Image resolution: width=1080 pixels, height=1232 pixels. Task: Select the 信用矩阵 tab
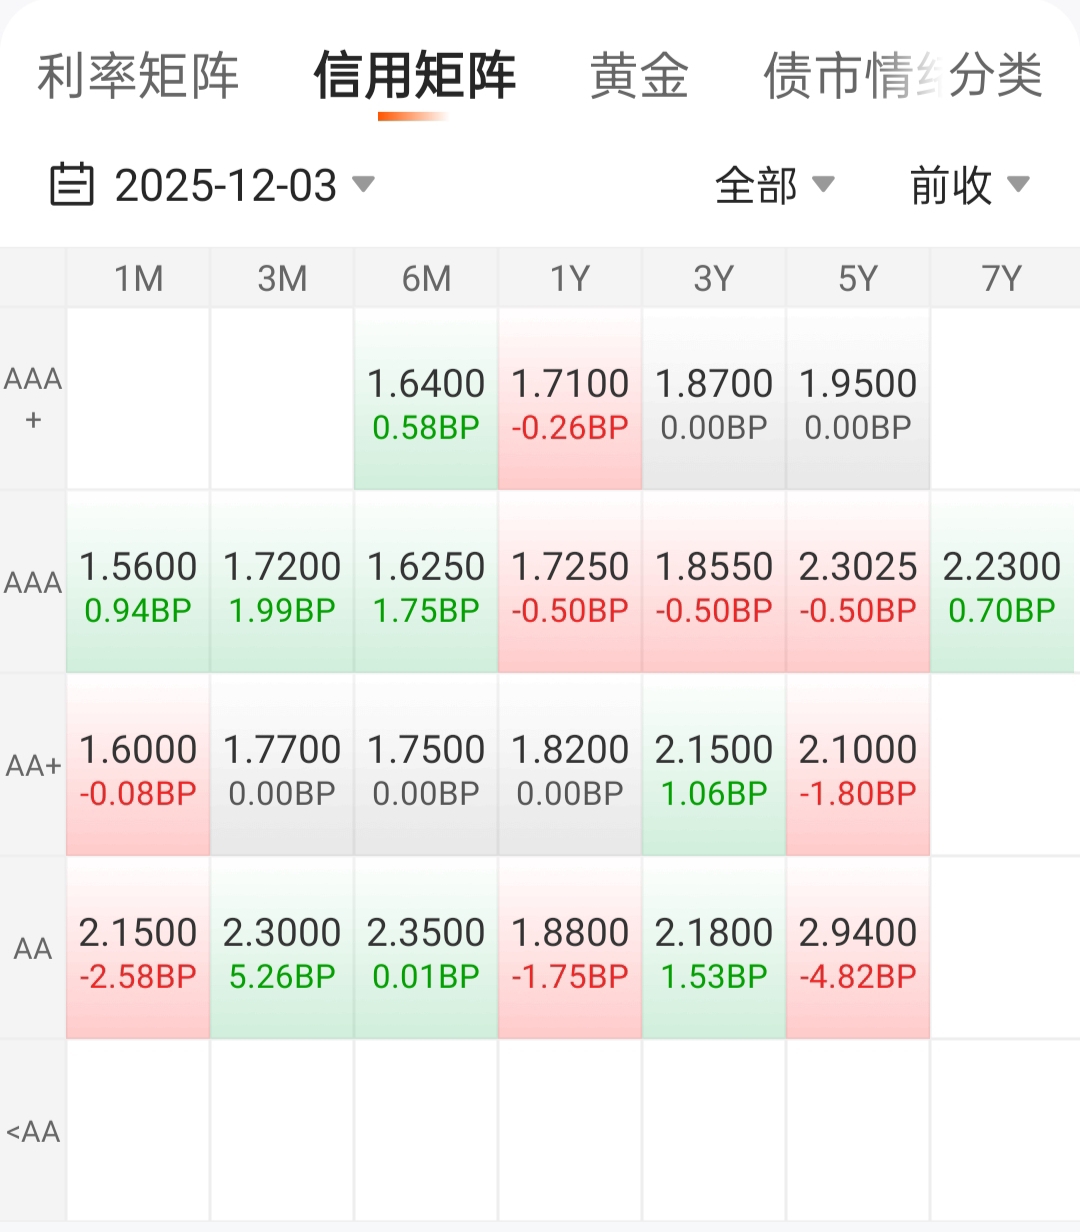[x=414, y=76]
